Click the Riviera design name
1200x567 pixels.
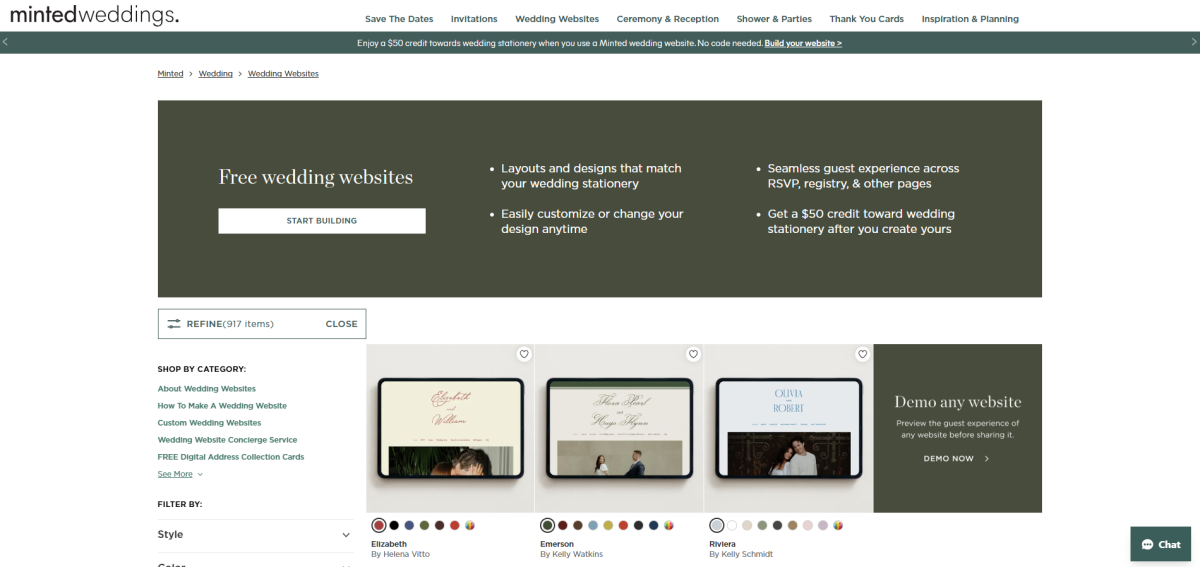tap(723, 544)
